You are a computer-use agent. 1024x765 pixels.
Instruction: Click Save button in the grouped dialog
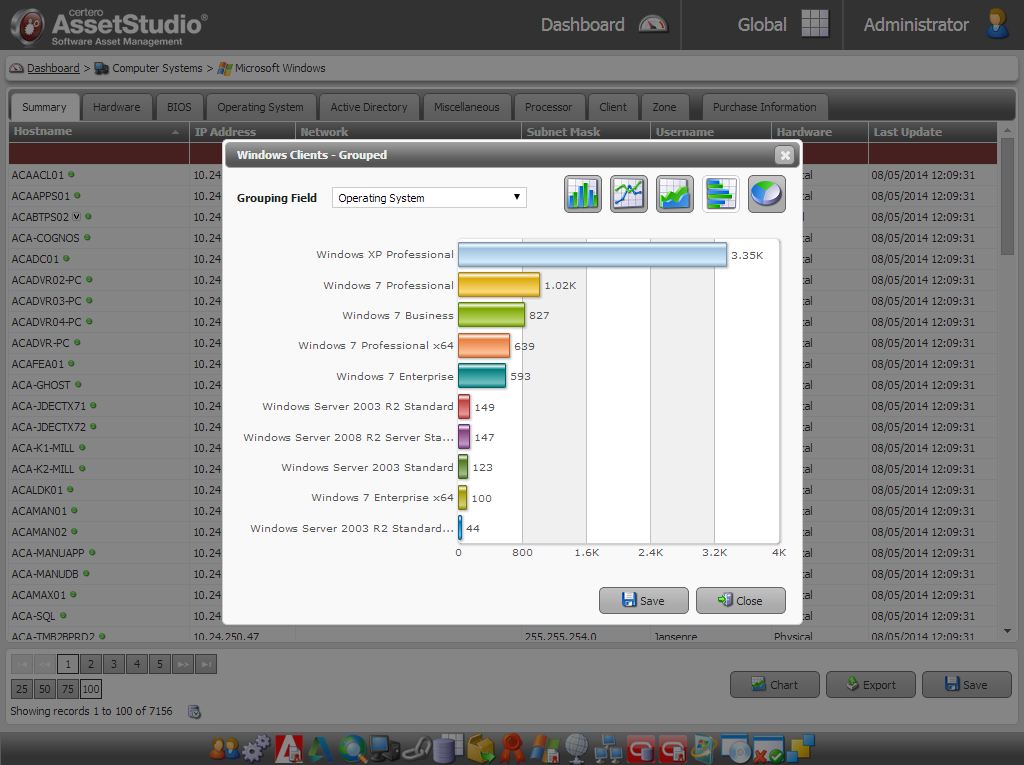click(643, 600)
